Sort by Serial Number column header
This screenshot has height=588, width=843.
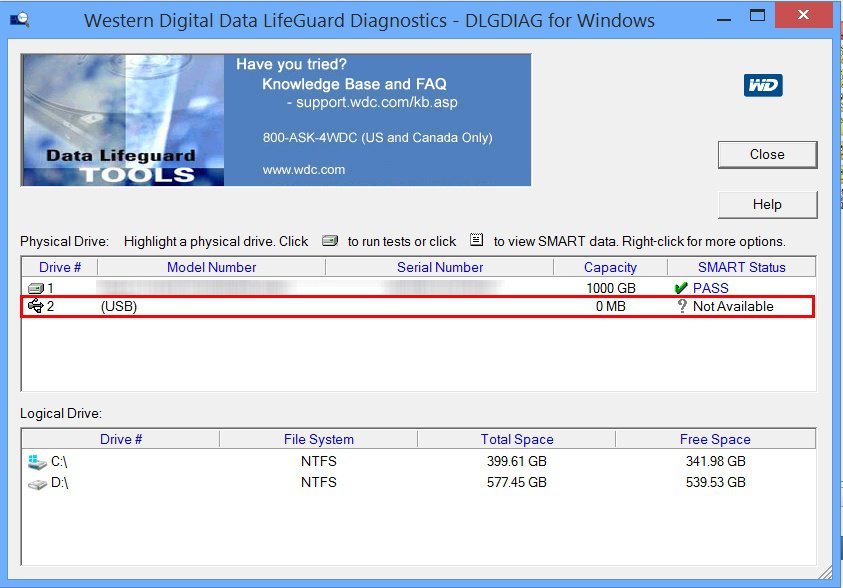click(x=439, y=267)
